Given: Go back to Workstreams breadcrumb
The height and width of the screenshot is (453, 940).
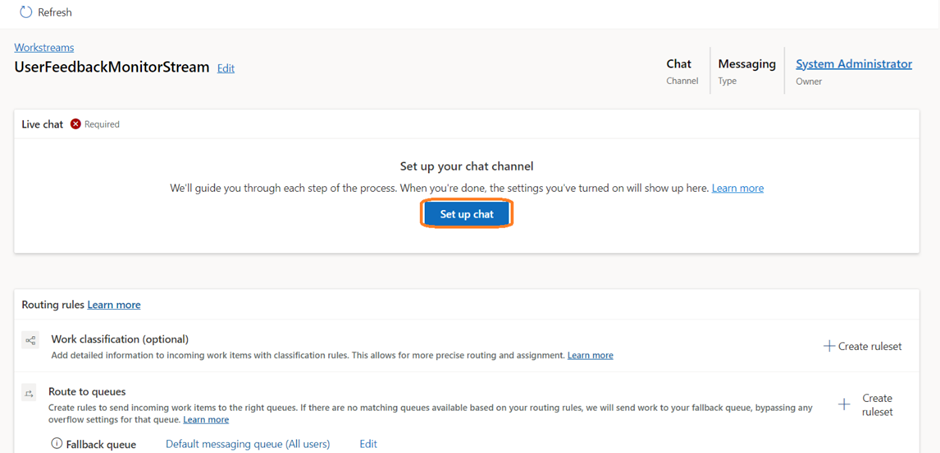Looking at the screenshot, I should point(44,47).
